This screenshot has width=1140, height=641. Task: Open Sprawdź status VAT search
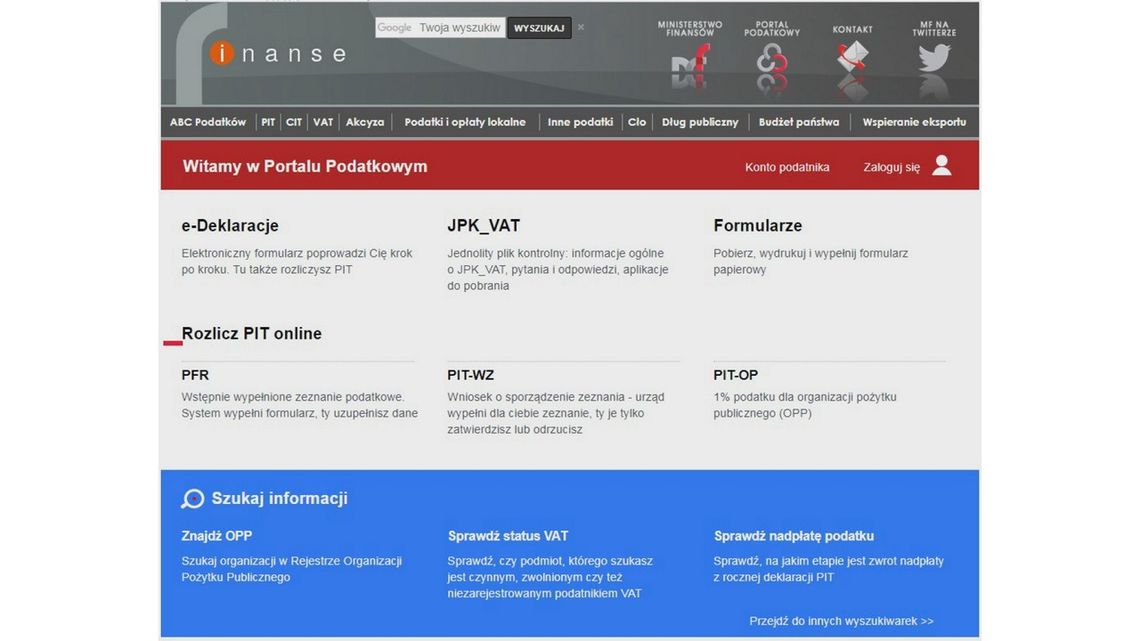tap(508, 536)
